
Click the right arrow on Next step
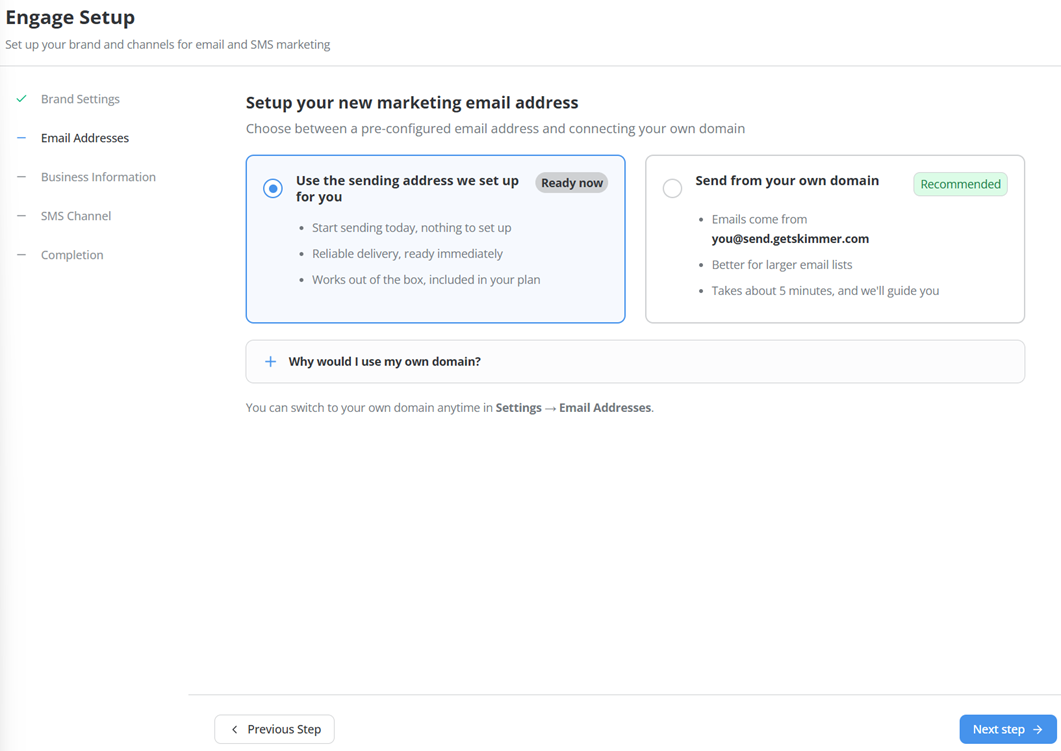coord(1038,729)
